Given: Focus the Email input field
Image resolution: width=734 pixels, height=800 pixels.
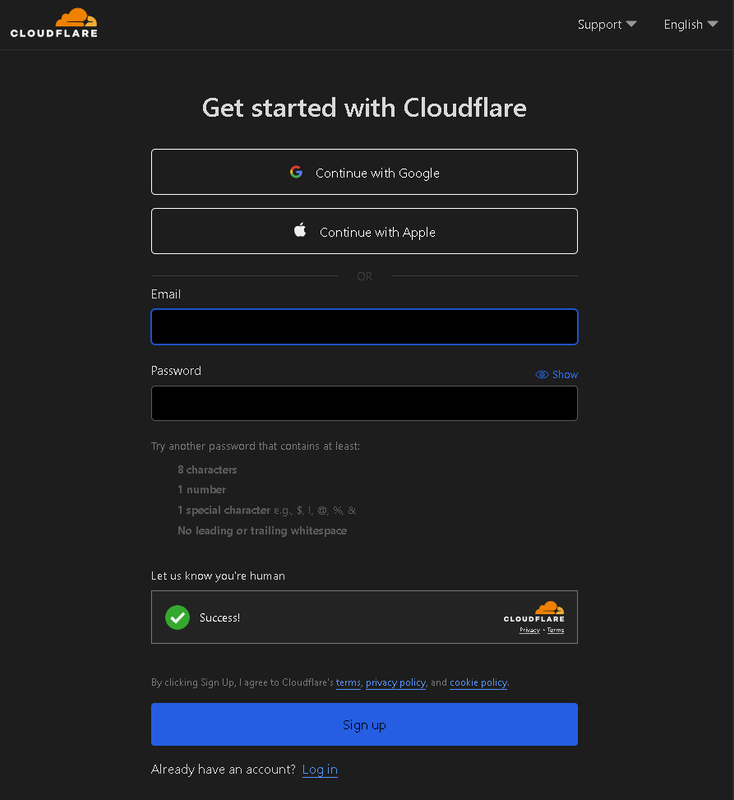Looking at the screenshot, I should point(364,327).
